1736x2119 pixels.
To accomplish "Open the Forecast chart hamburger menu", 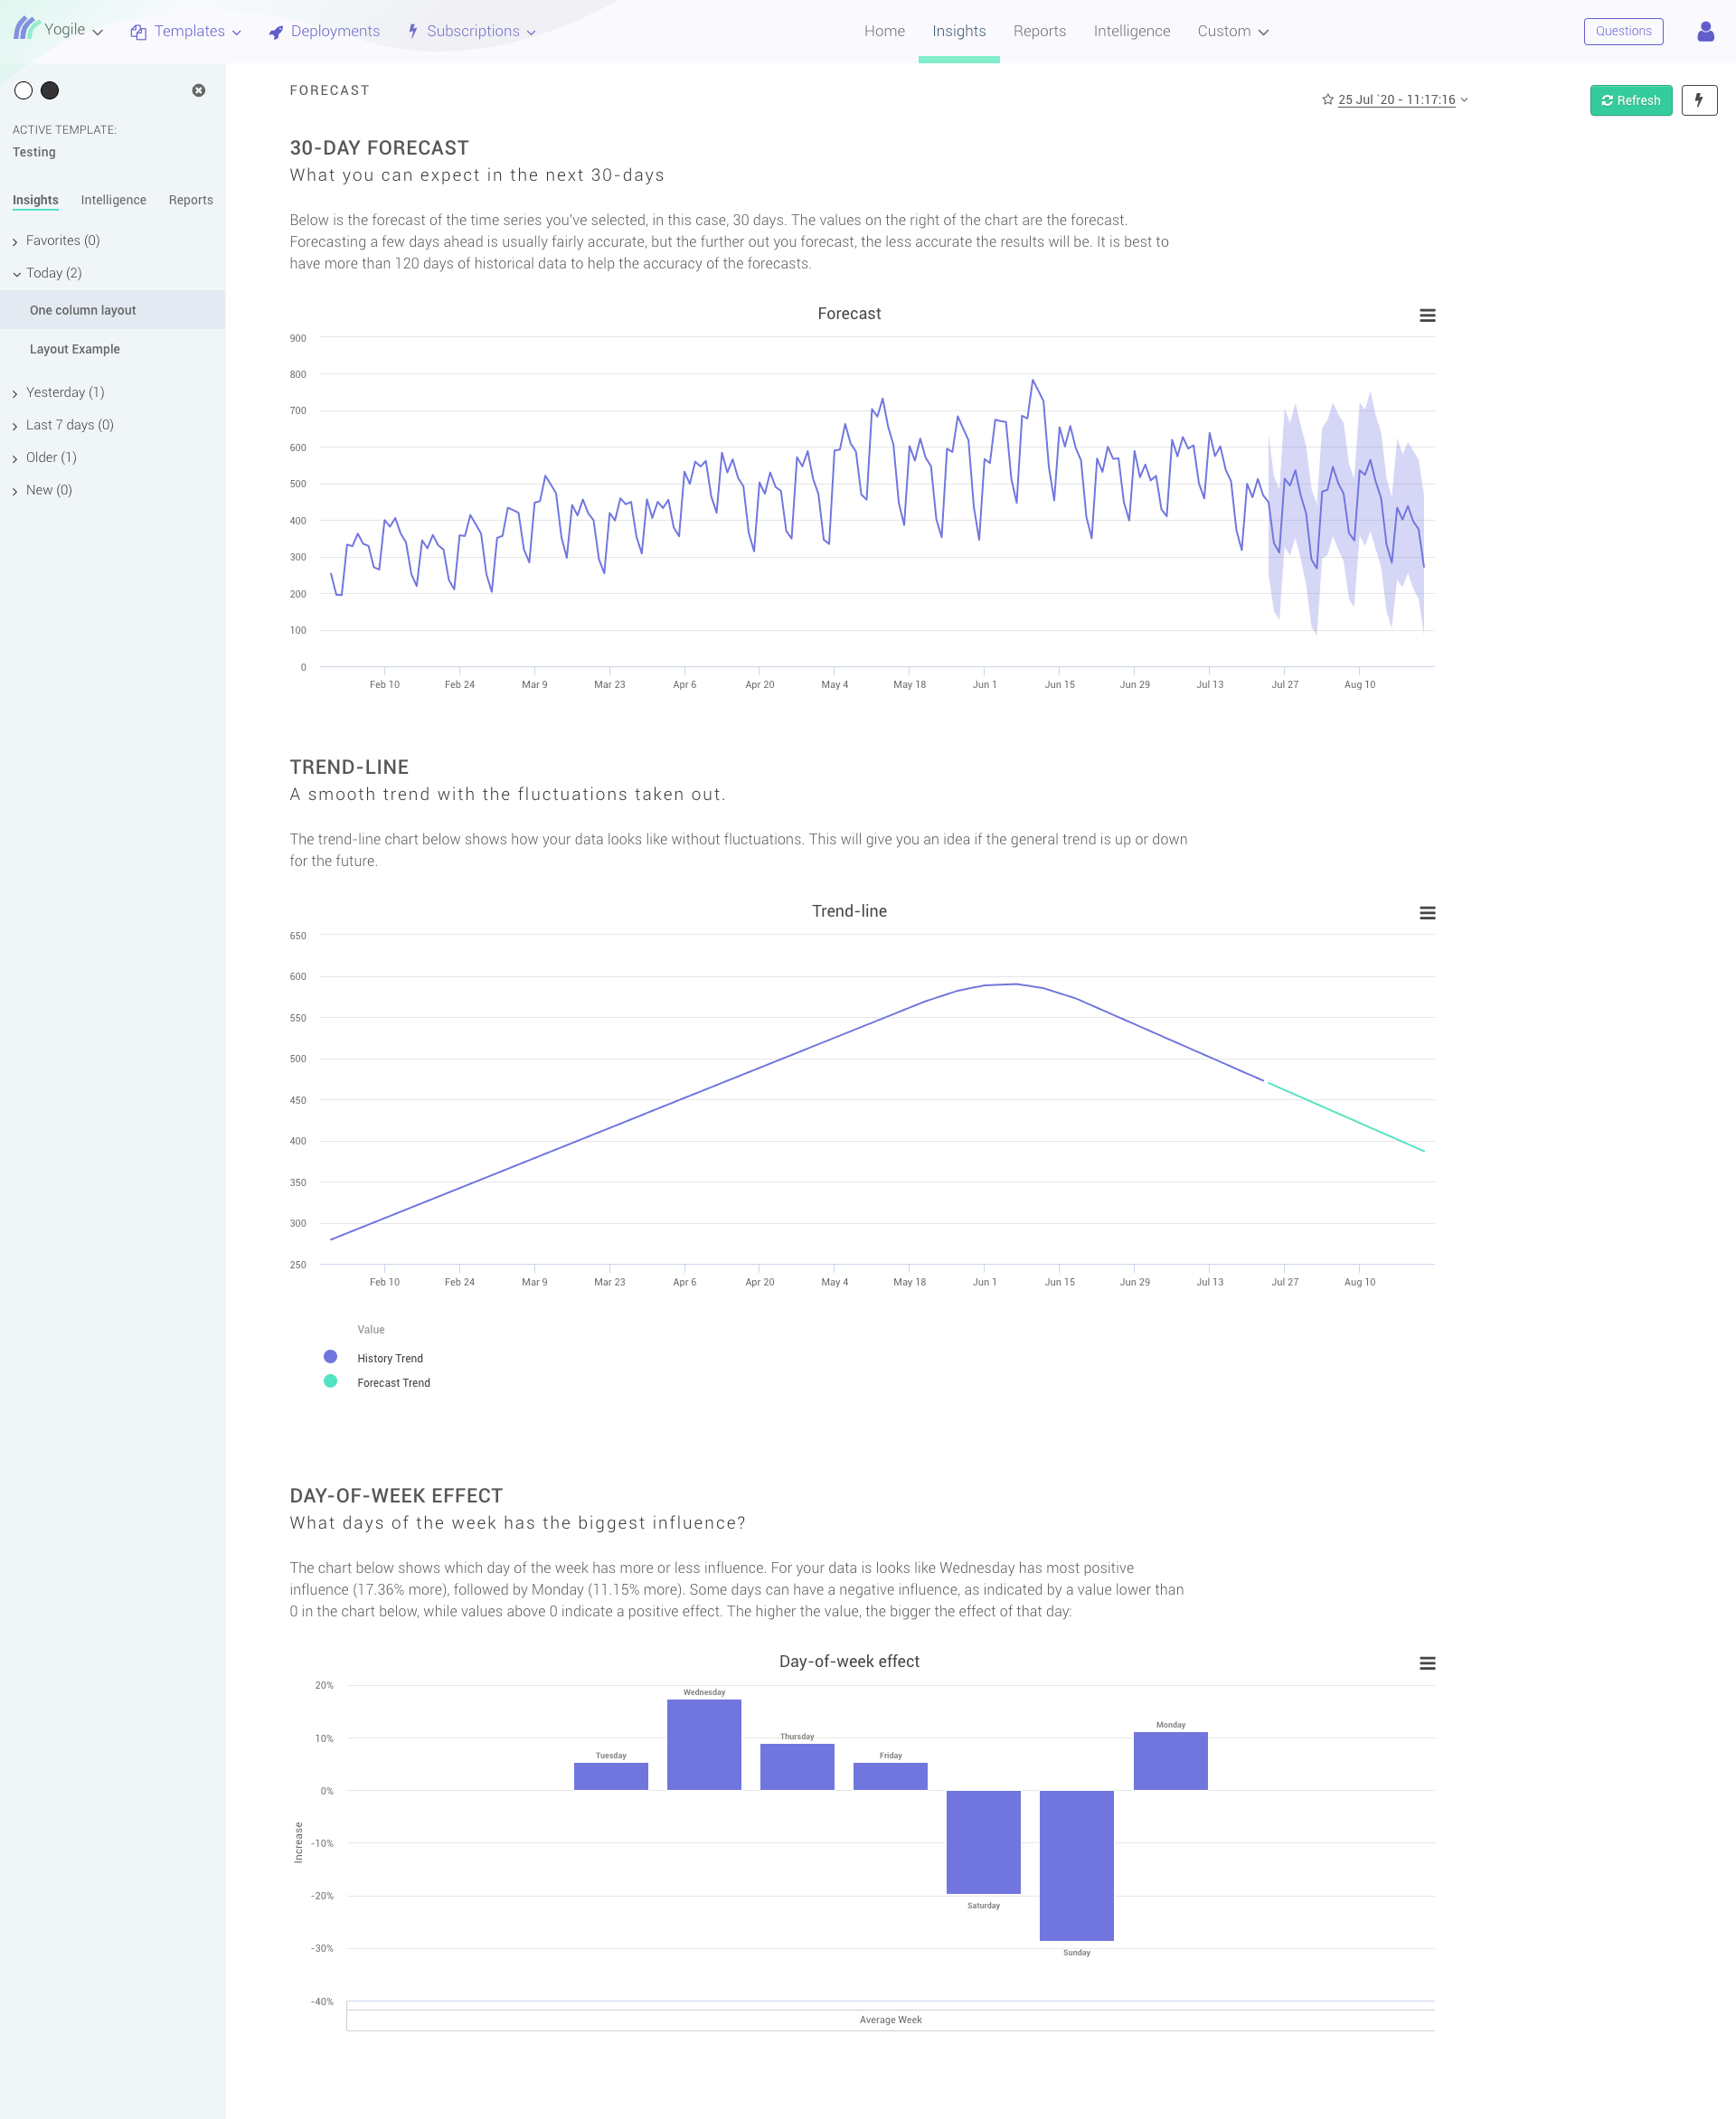I will point(1427,315).
